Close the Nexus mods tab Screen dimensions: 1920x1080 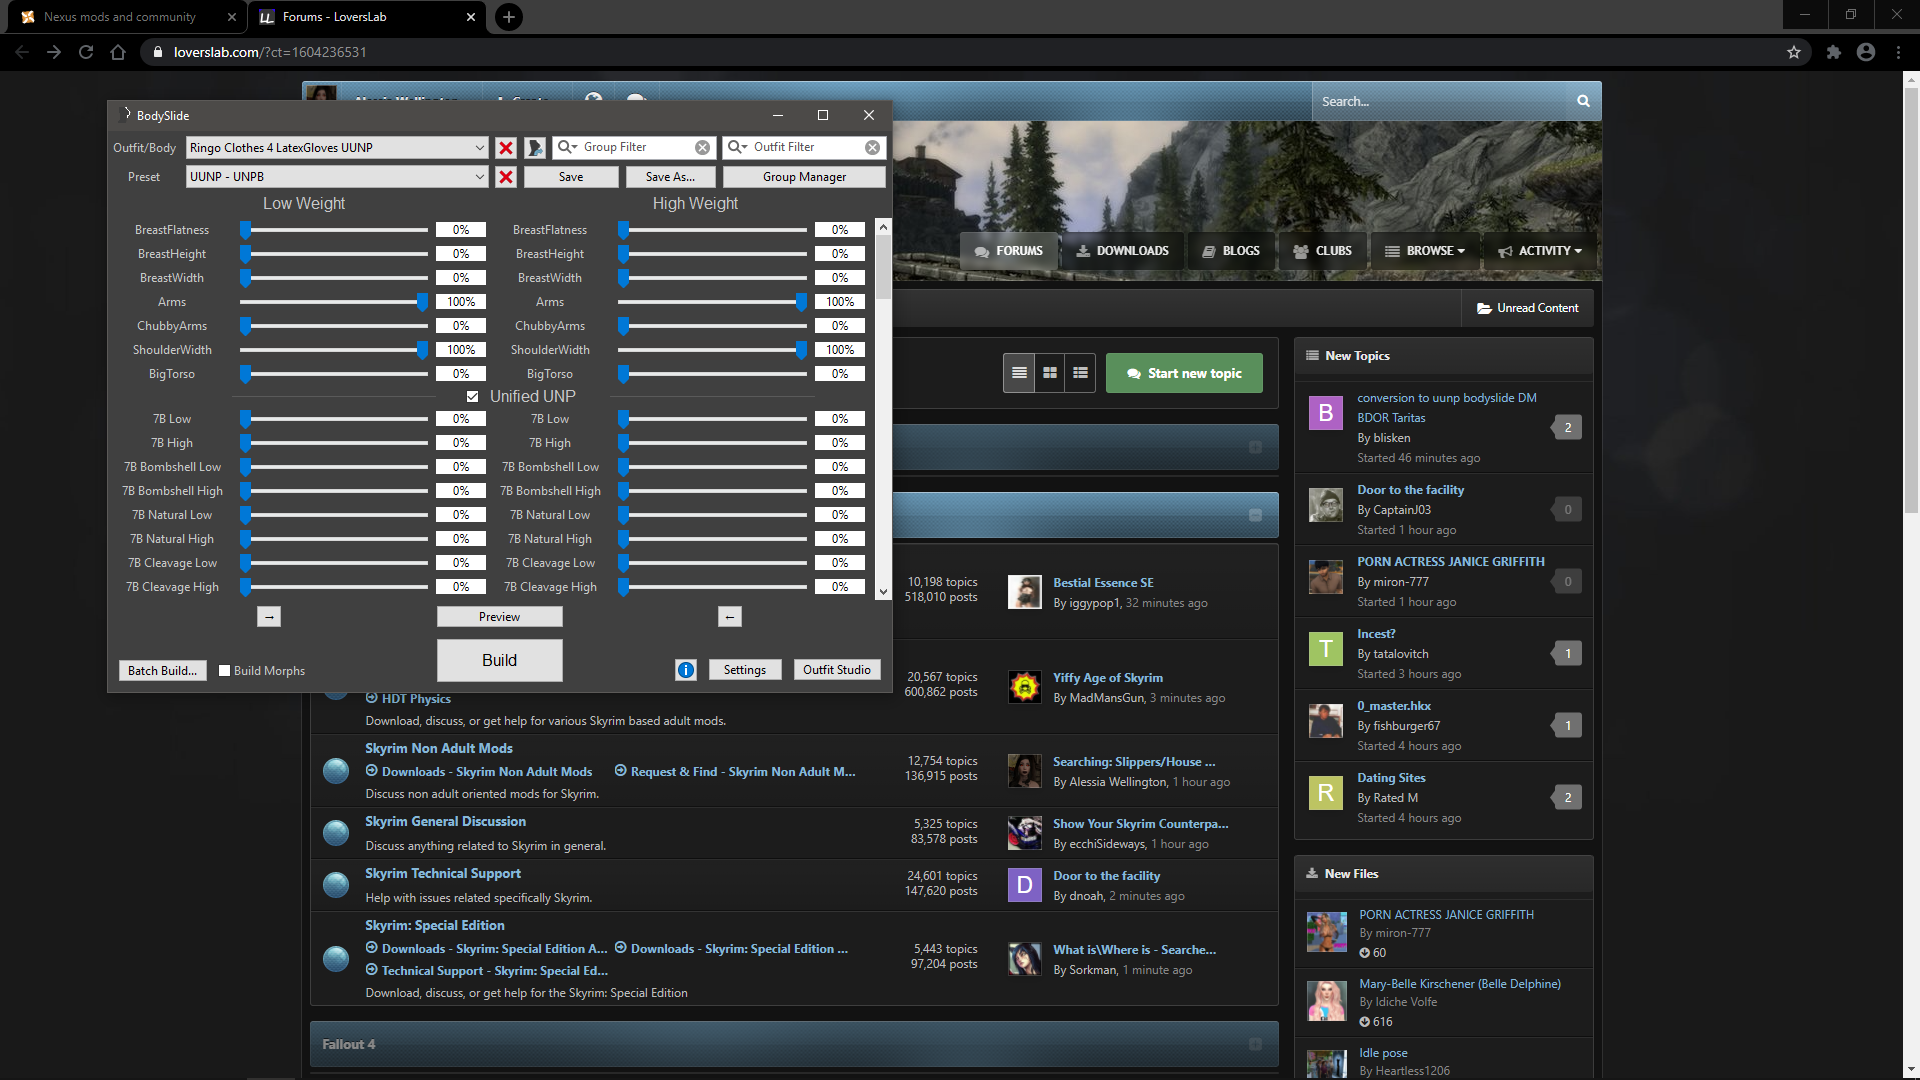click(232, 17)
